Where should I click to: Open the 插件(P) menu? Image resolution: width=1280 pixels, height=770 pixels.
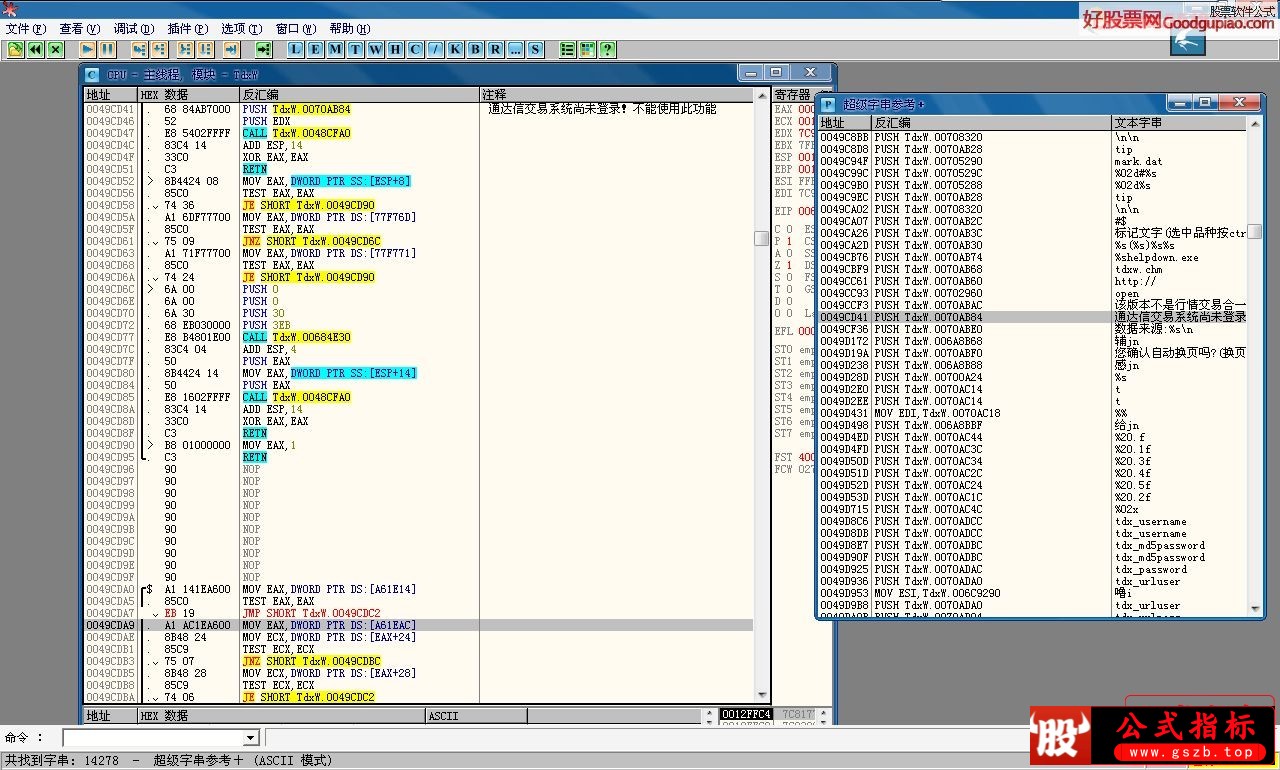click(188, 29)
